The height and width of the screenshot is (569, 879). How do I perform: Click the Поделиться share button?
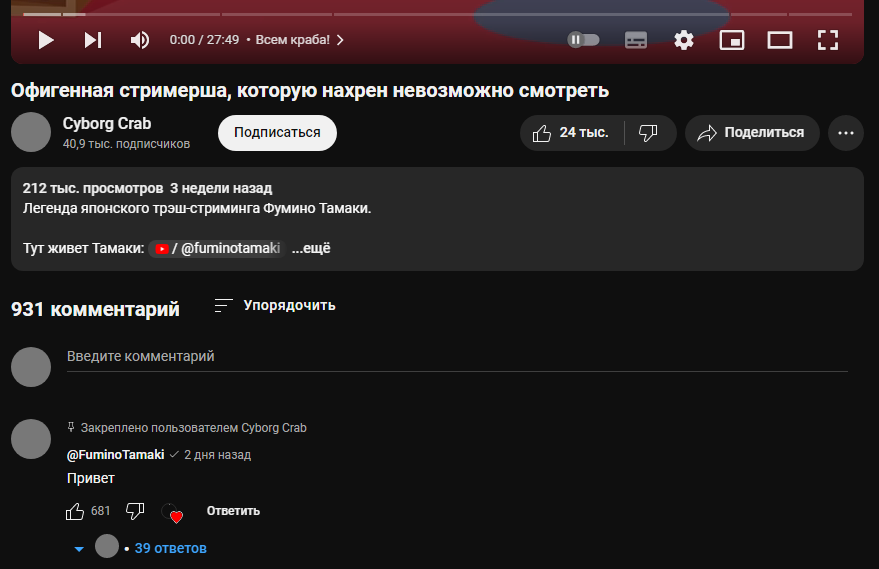[x=752, y=133]
